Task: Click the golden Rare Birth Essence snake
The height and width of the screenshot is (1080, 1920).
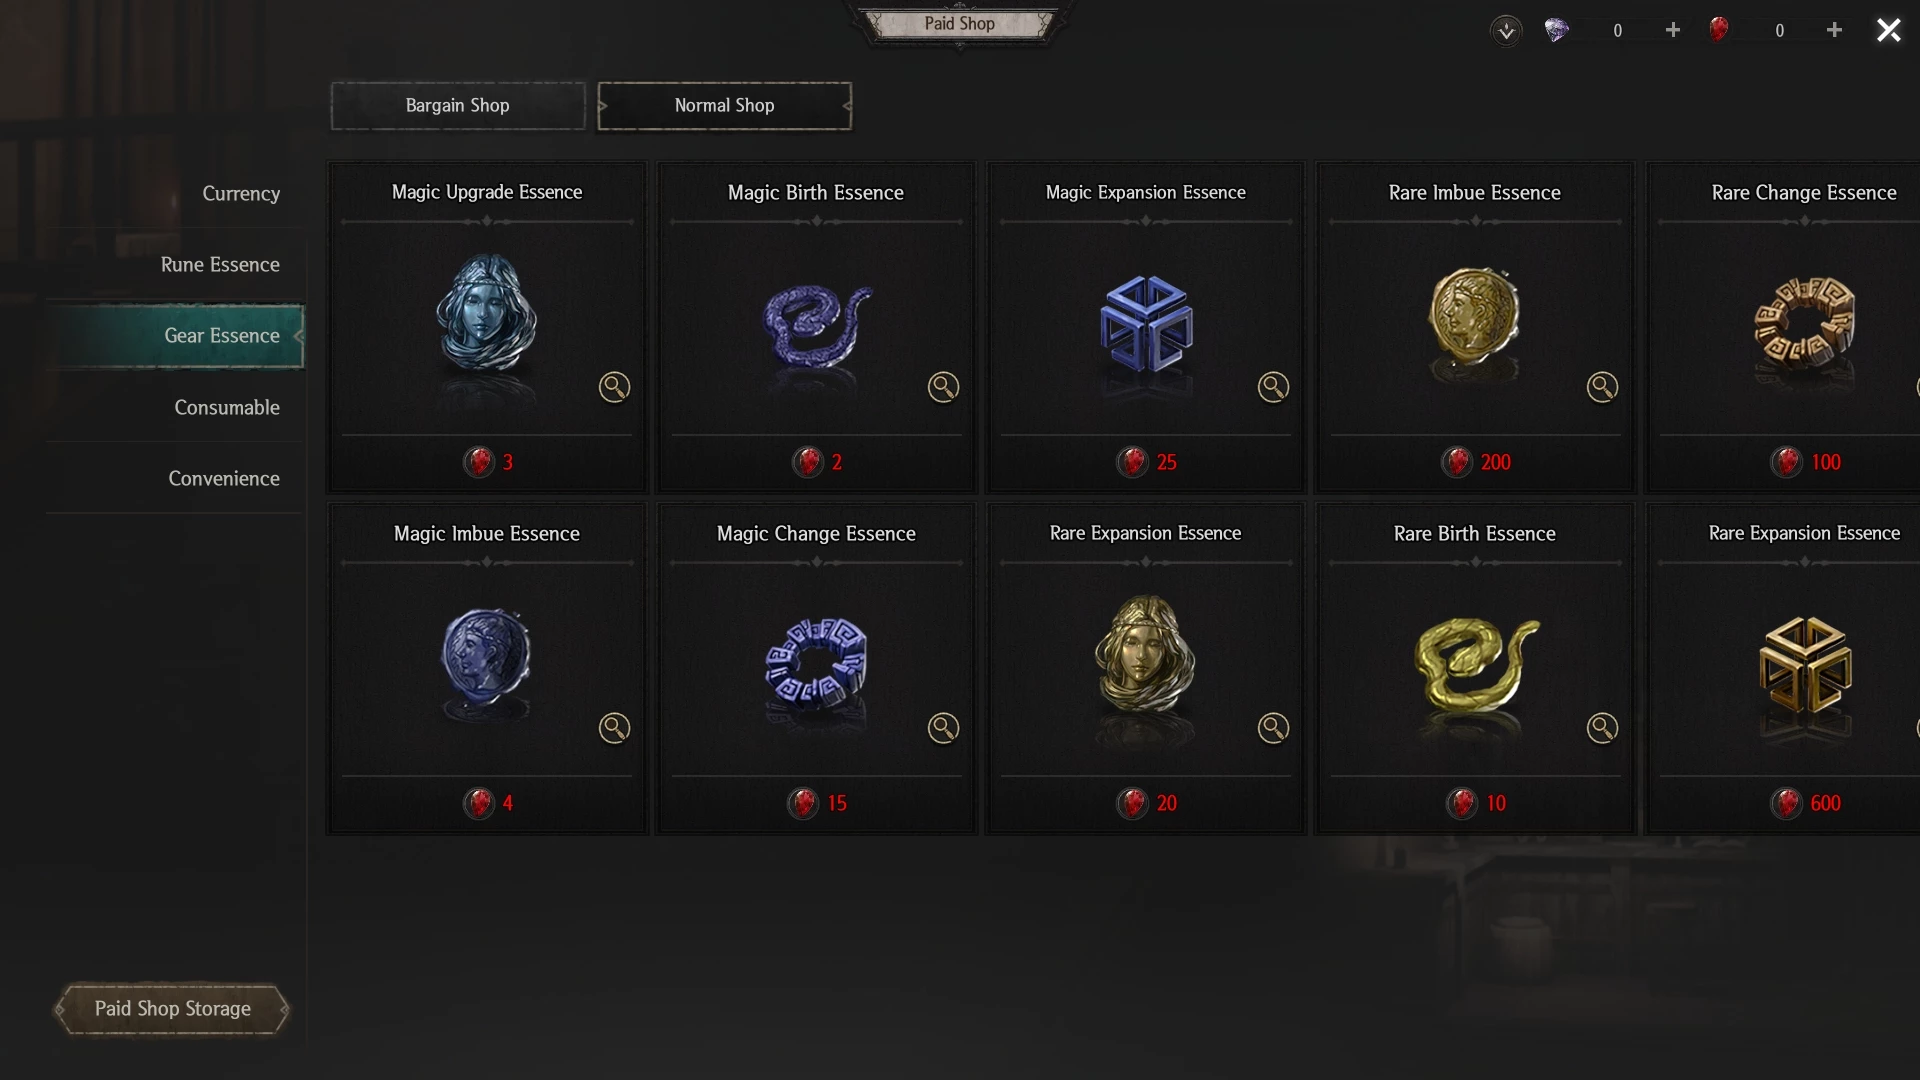Action: tap(1475, 665)
